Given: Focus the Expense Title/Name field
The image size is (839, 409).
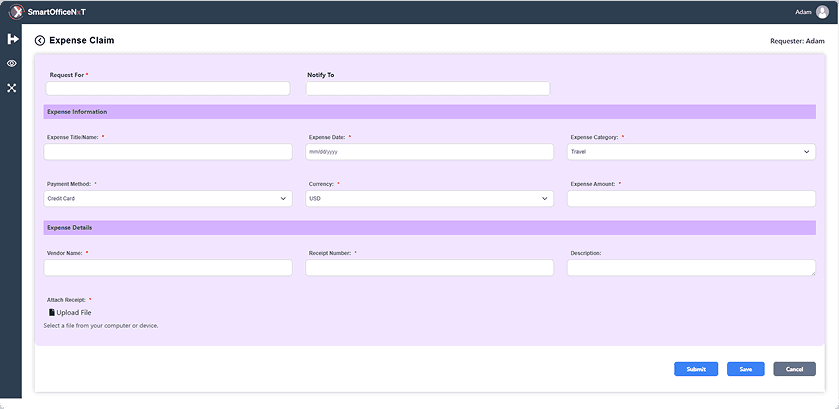Looking at the screenshot, I should pos(168,152).
